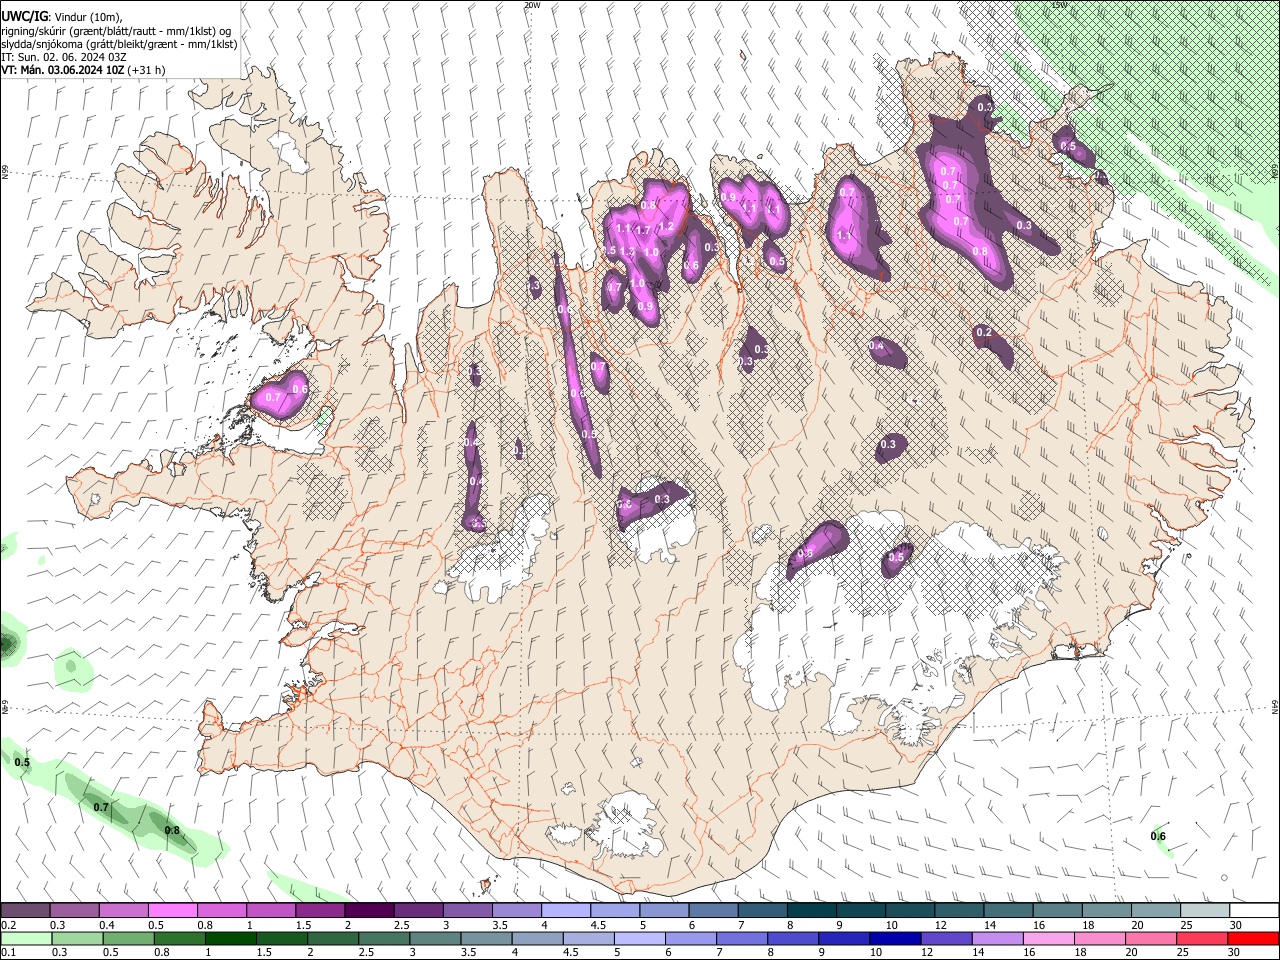Click the black 0.7 value in southwest rain band

pos(101,807)
